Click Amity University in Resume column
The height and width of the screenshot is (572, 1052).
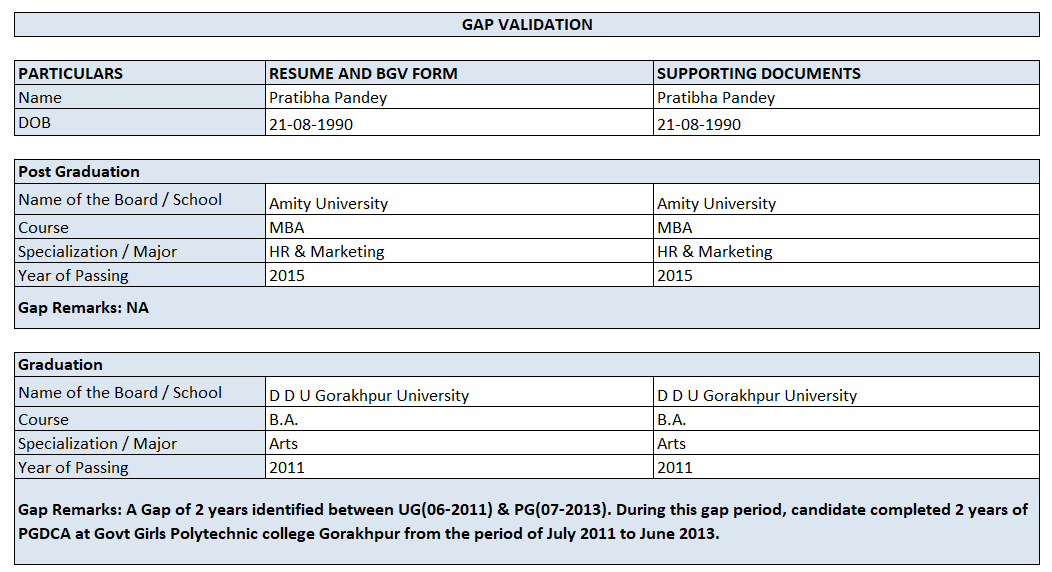pyautogui.click(x=328, y=204)
